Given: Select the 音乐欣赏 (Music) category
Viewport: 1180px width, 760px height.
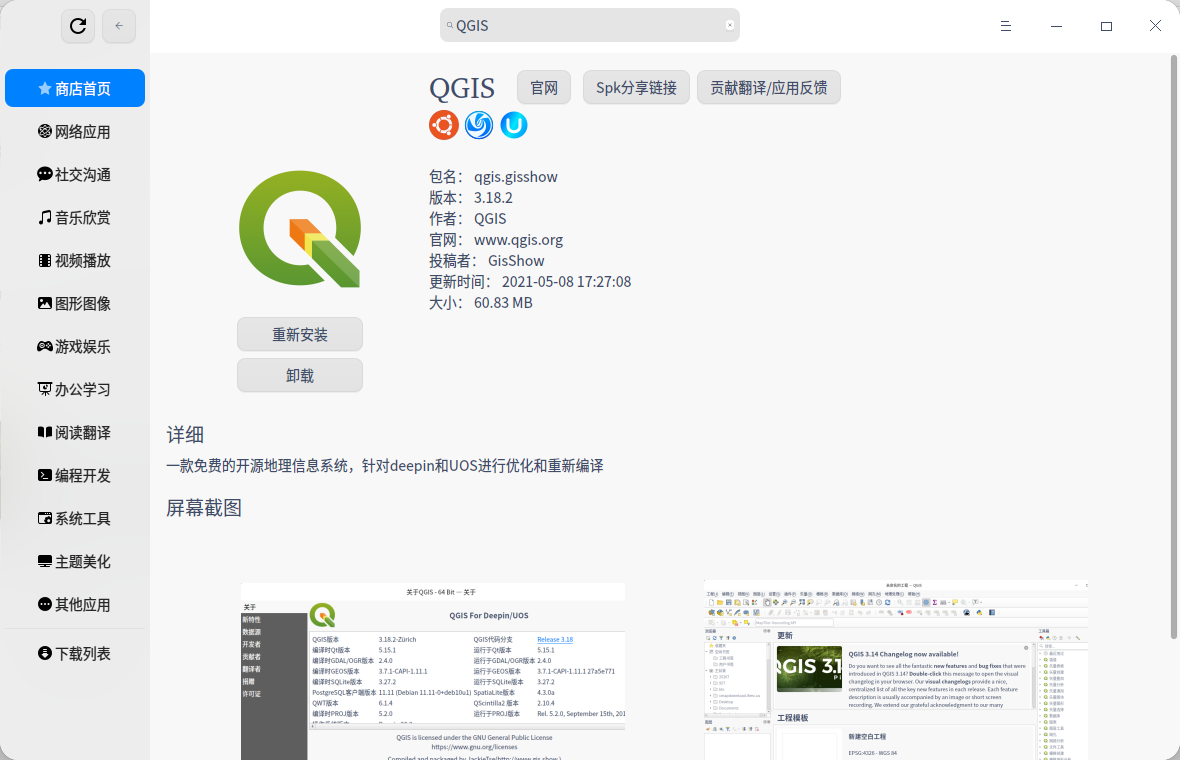Looking at the screenshot, I should (x=75, y=217).
